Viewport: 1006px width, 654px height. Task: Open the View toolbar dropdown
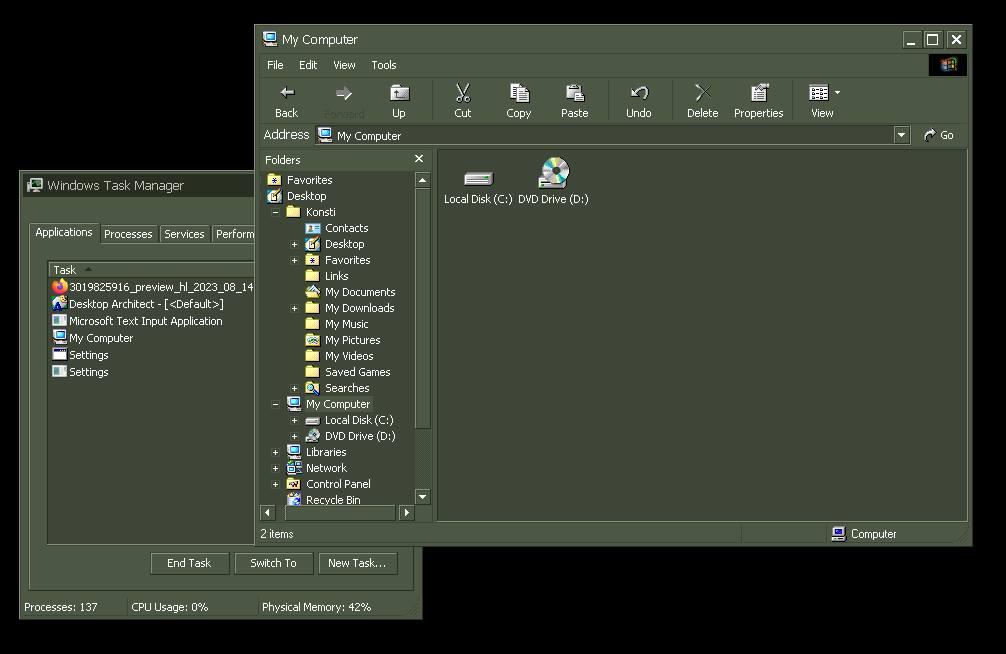[x=837, y=93]
